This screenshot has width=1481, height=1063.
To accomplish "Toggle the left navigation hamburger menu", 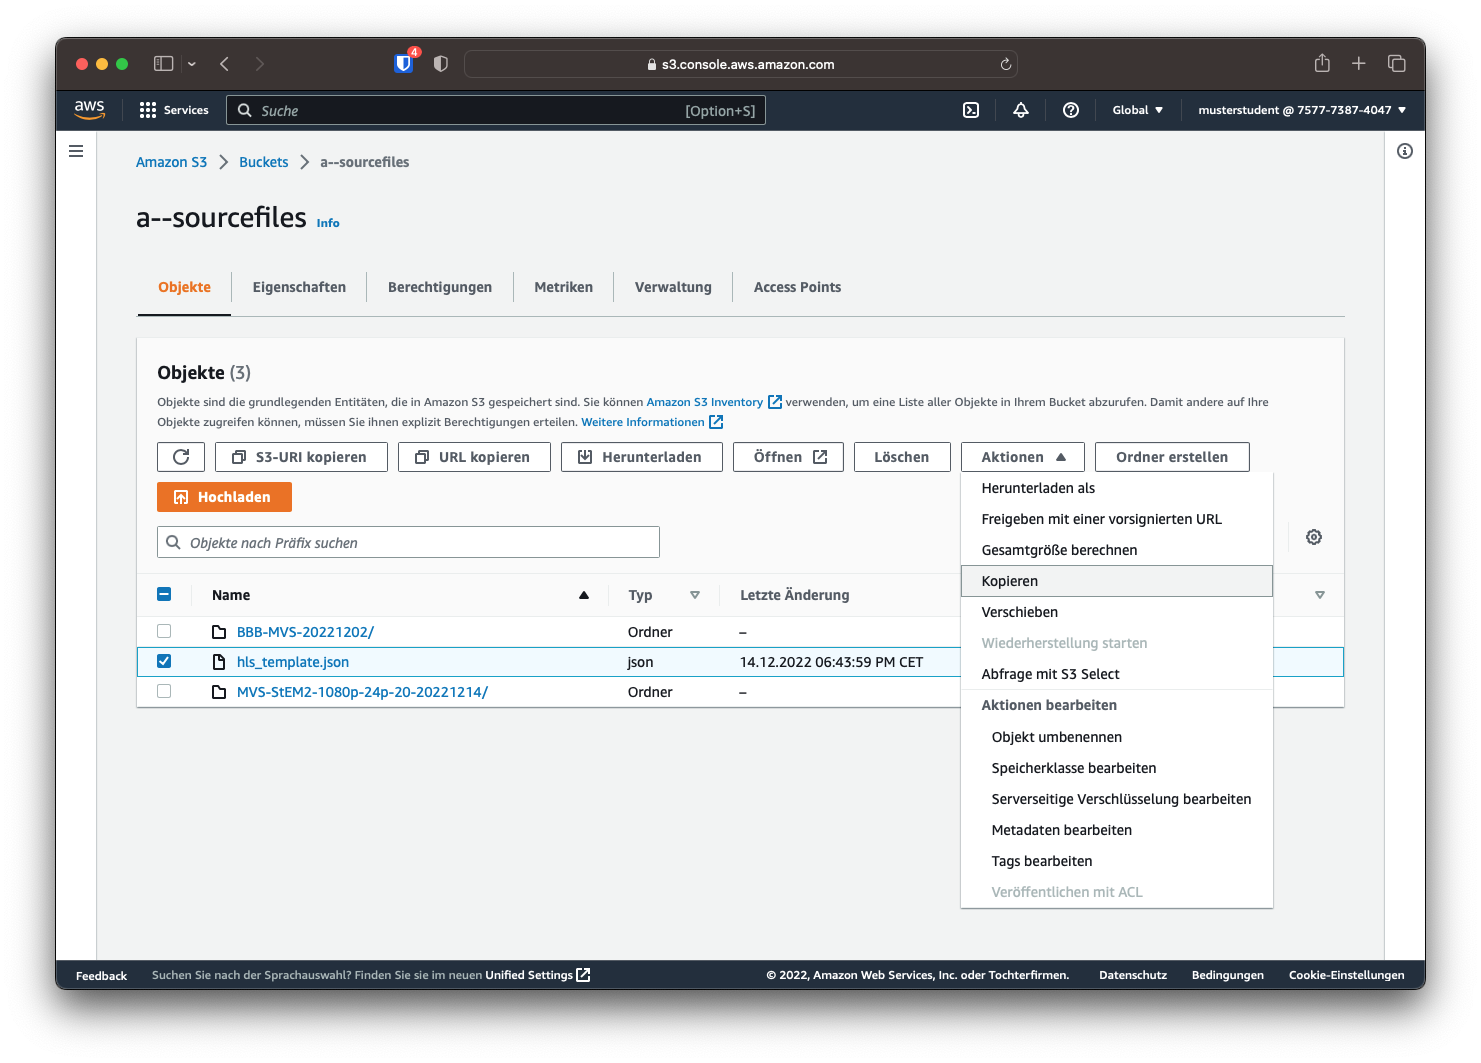I will click(76, 151).
